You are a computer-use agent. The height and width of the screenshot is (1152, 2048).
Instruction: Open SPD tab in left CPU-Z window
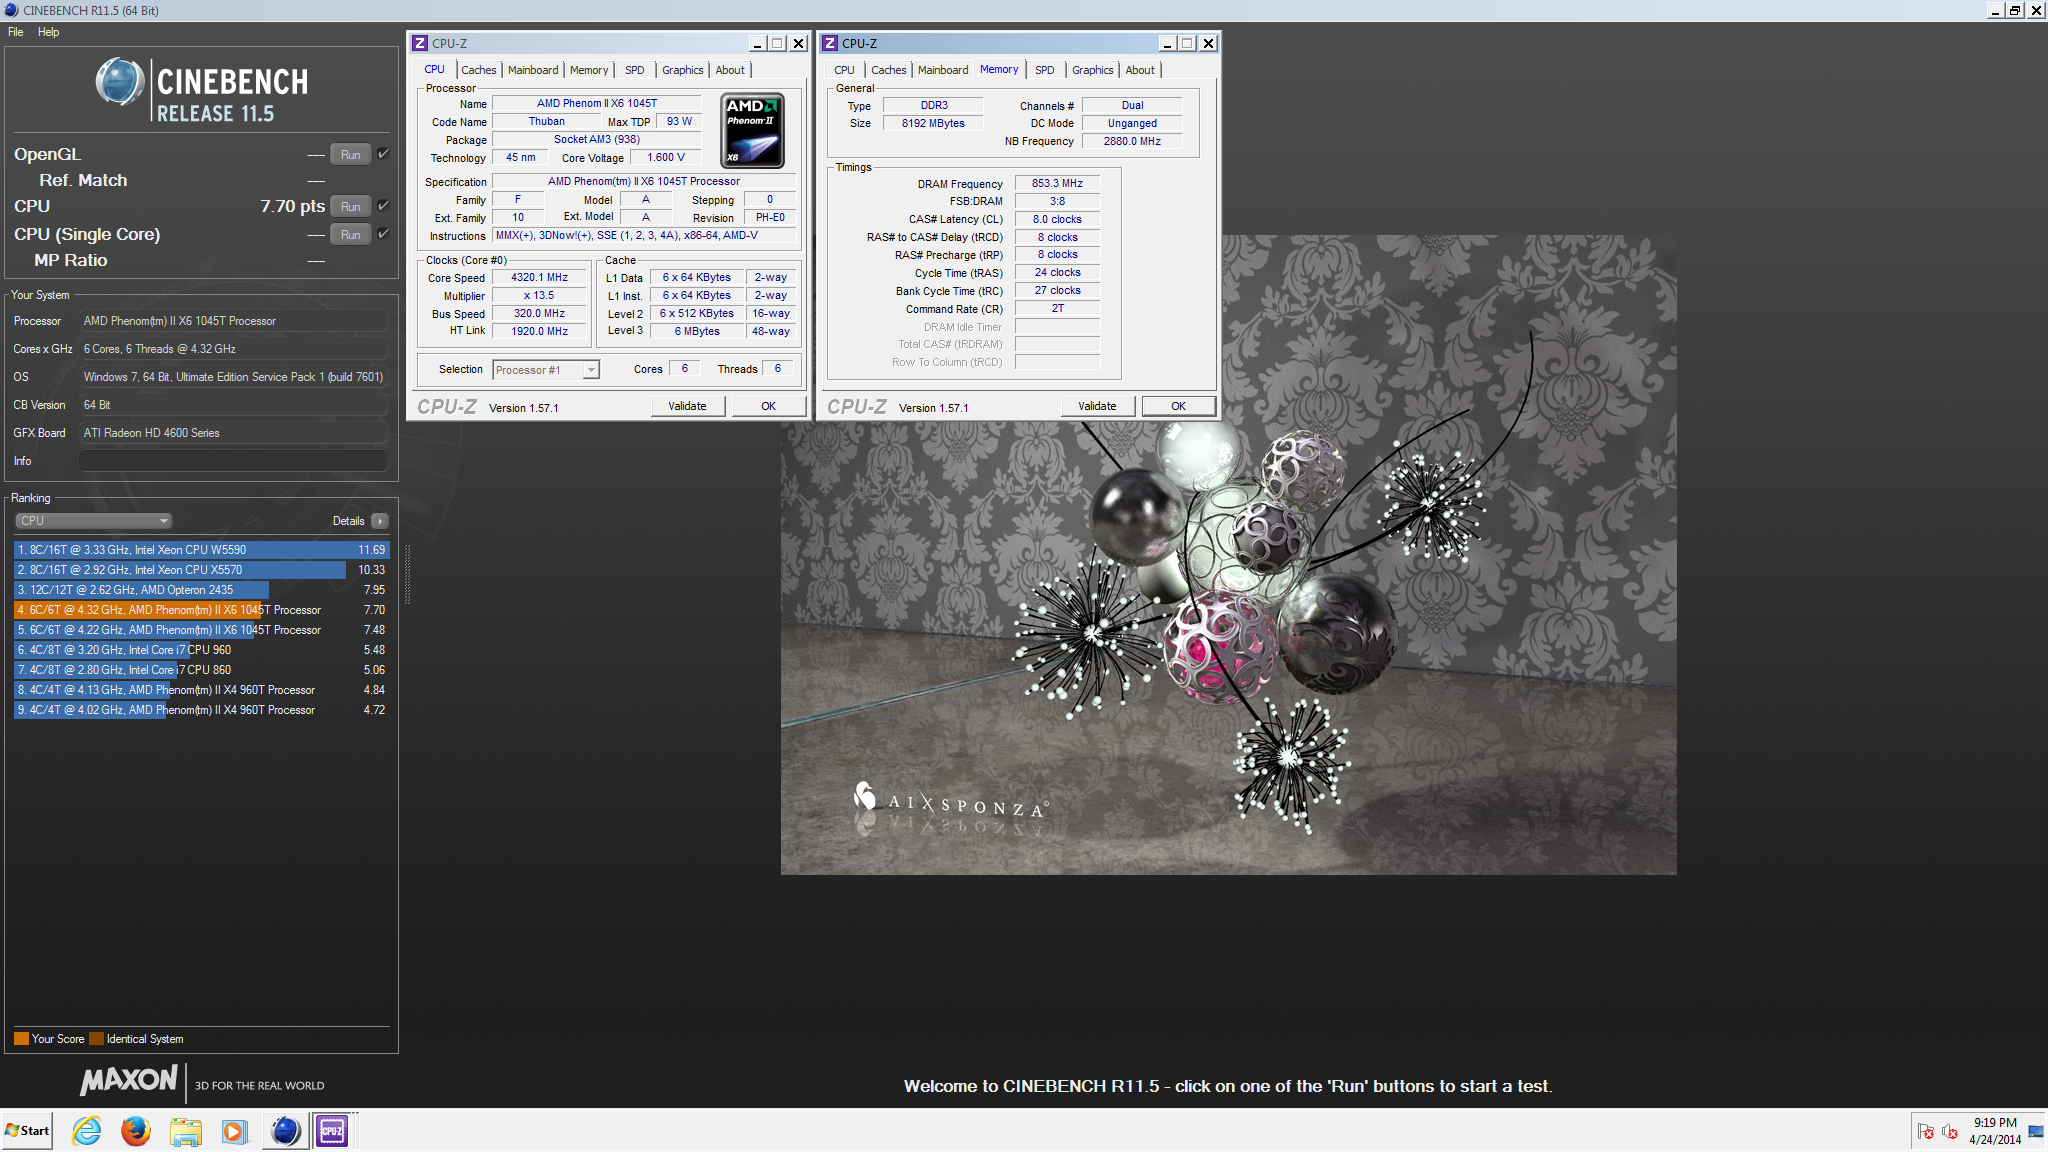[x=634, y=70]
